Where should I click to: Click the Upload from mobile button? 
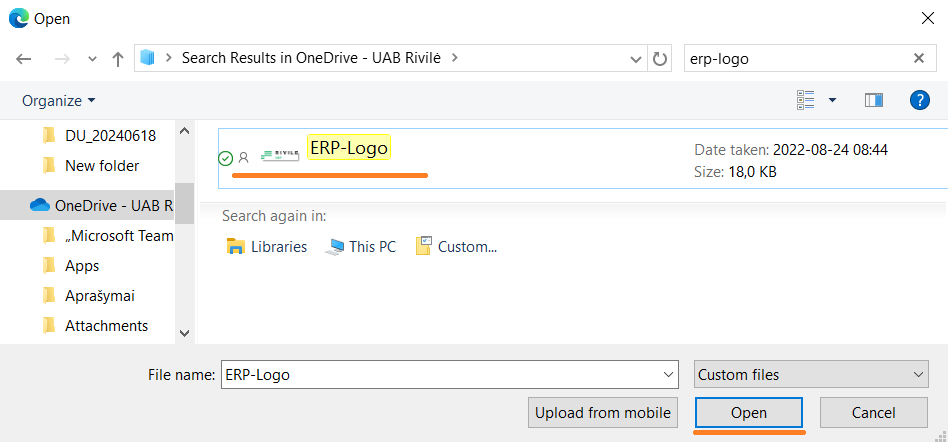[x=603, y=412]
